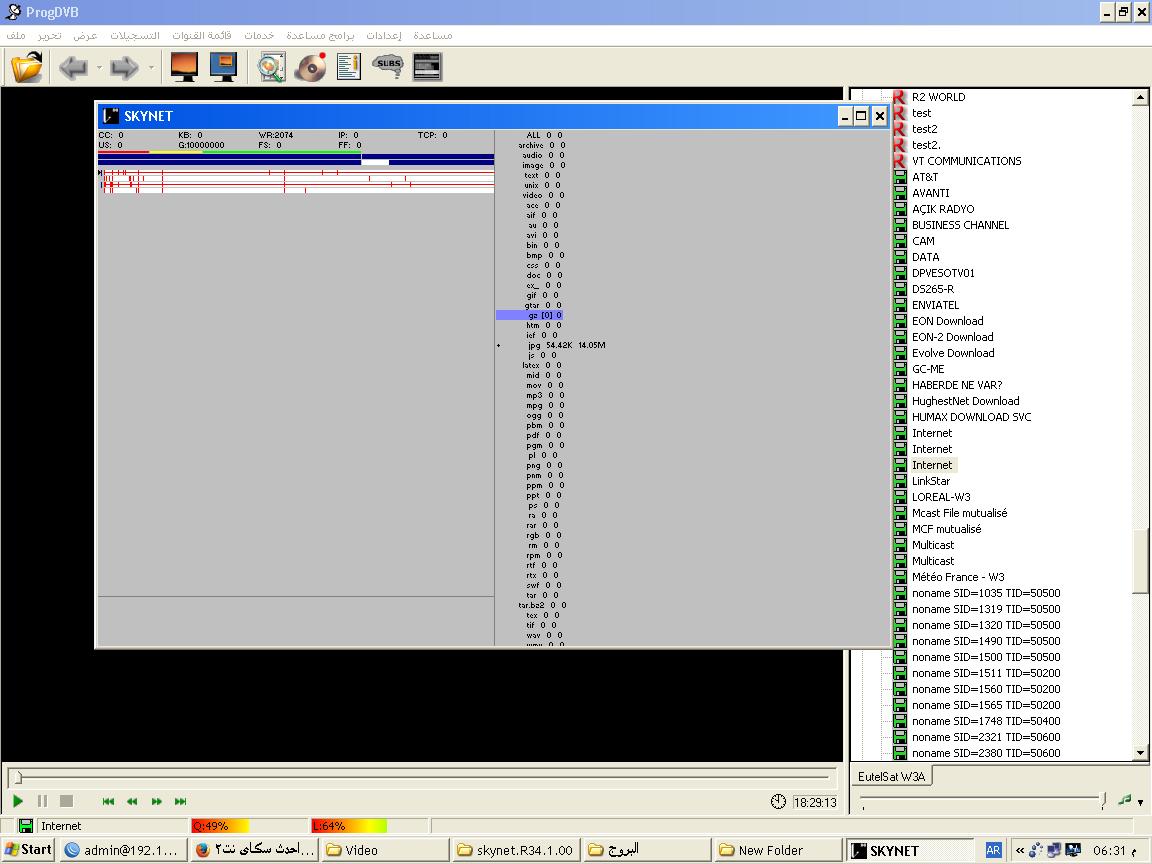Open the برامج مساعدة menu
1152x864 pixels.
tap(320, 35)
